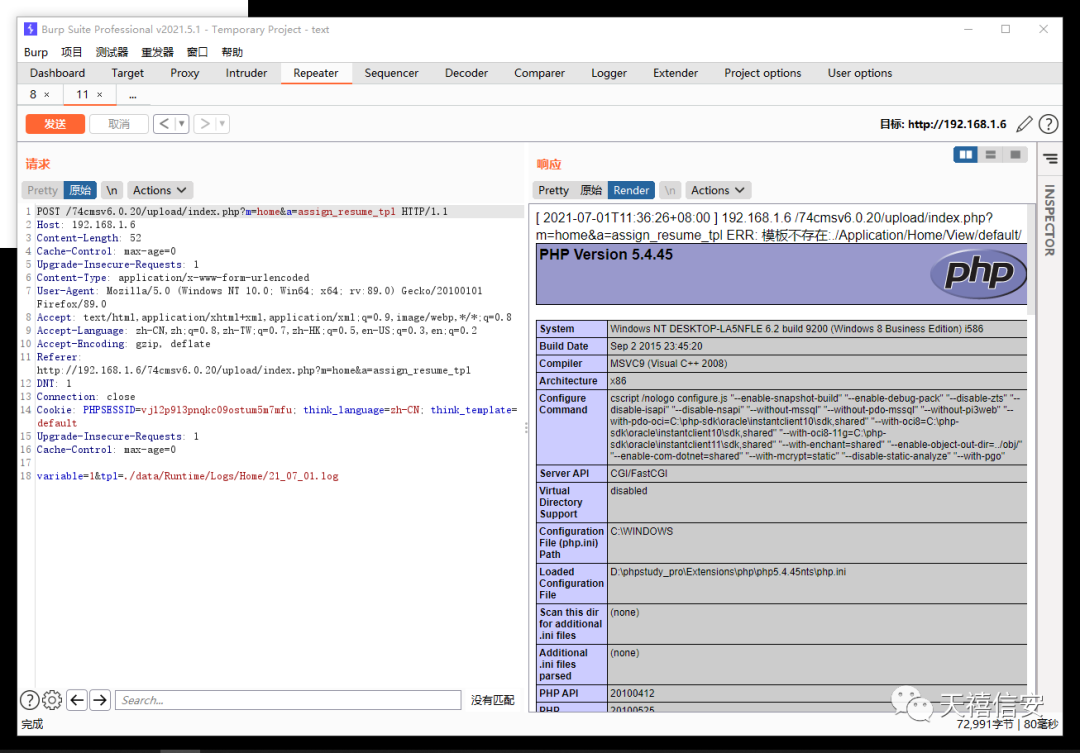1080x753 pixels.
Task: Switch to the Target tab
Action: click(x=127, y=73)
